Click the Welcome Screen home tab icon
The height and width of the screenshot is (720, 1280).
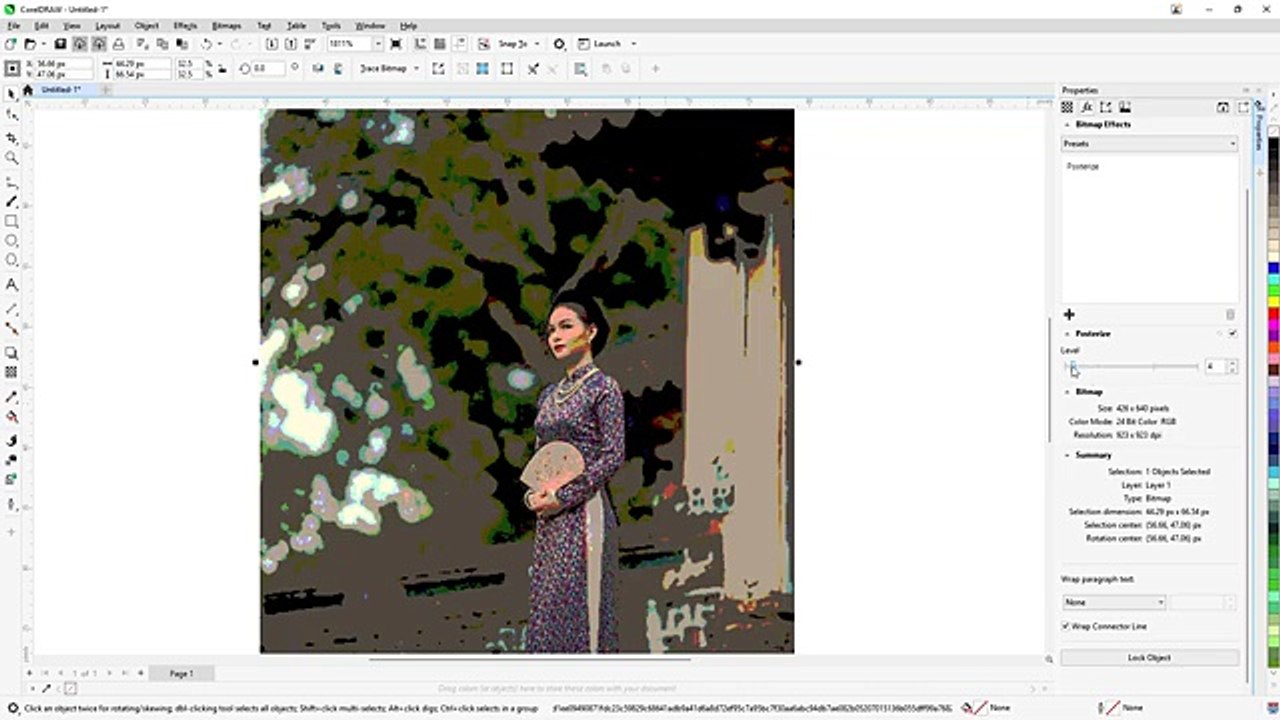click(x=28, y=90)
